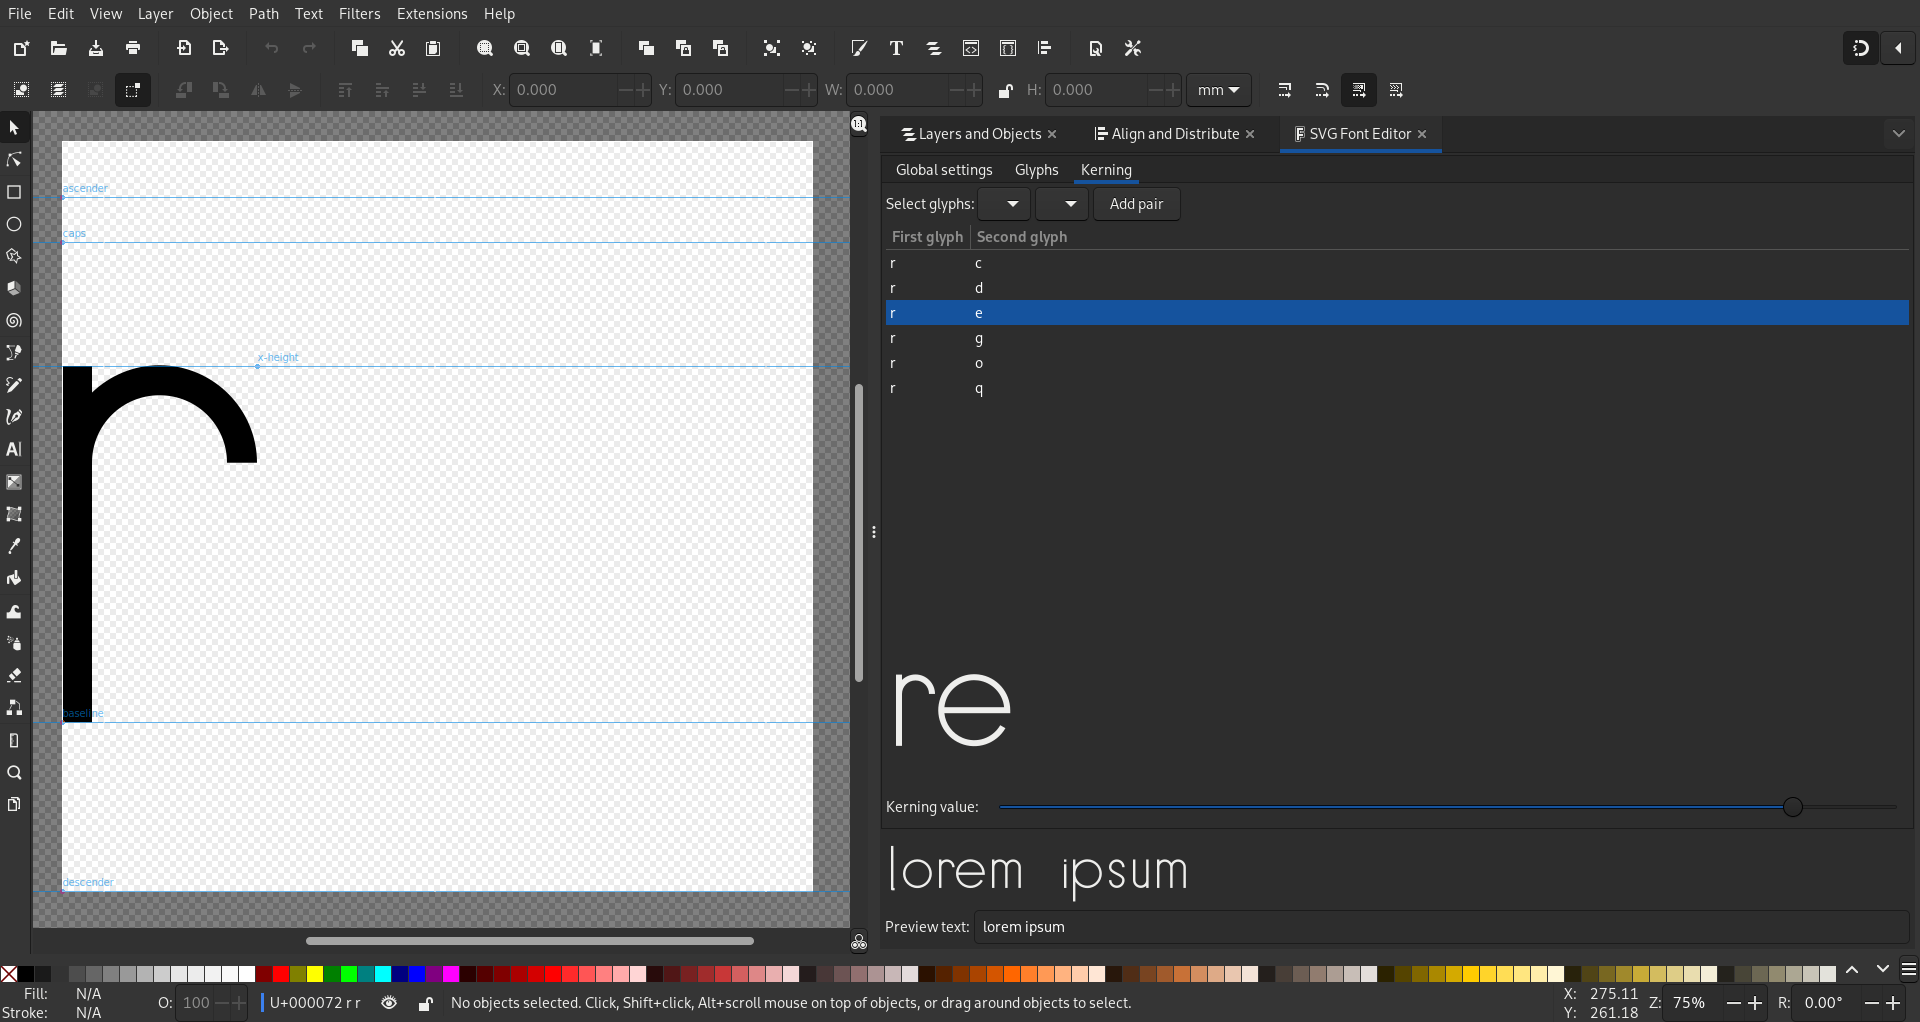The height and width of the screenshot is (1022, 1920).
Task: Select the Node editing tool
Action: [x=14, y=160]
